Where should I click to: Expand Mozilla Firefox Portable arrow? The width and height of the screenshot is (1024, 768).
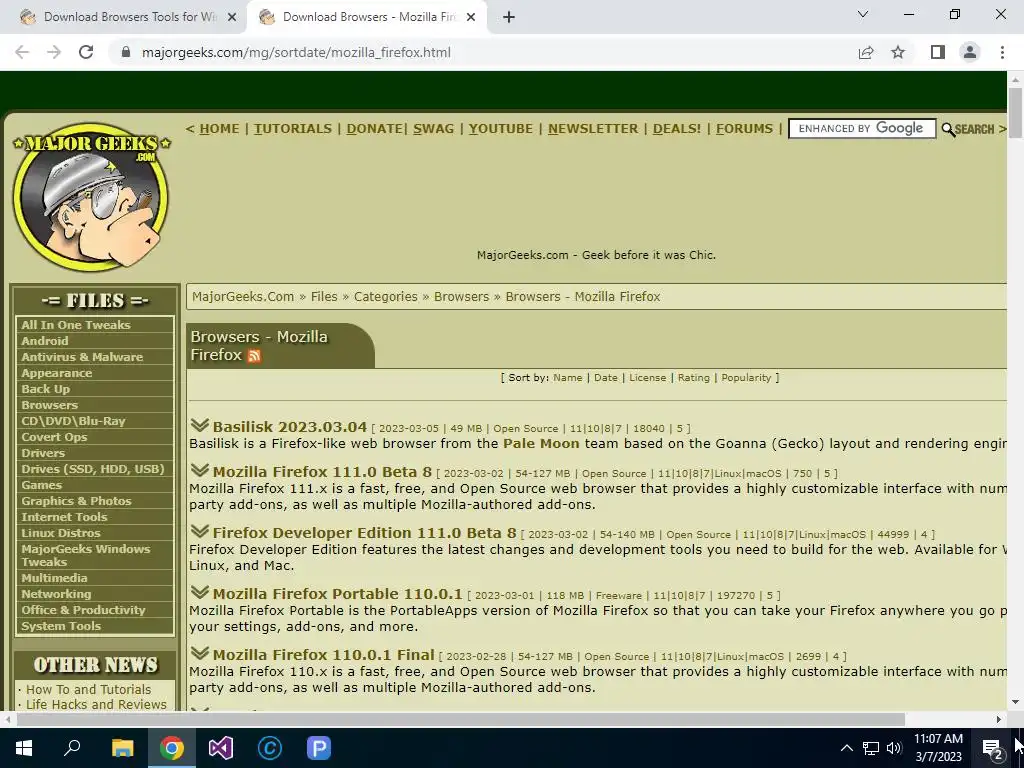point(199,593)
